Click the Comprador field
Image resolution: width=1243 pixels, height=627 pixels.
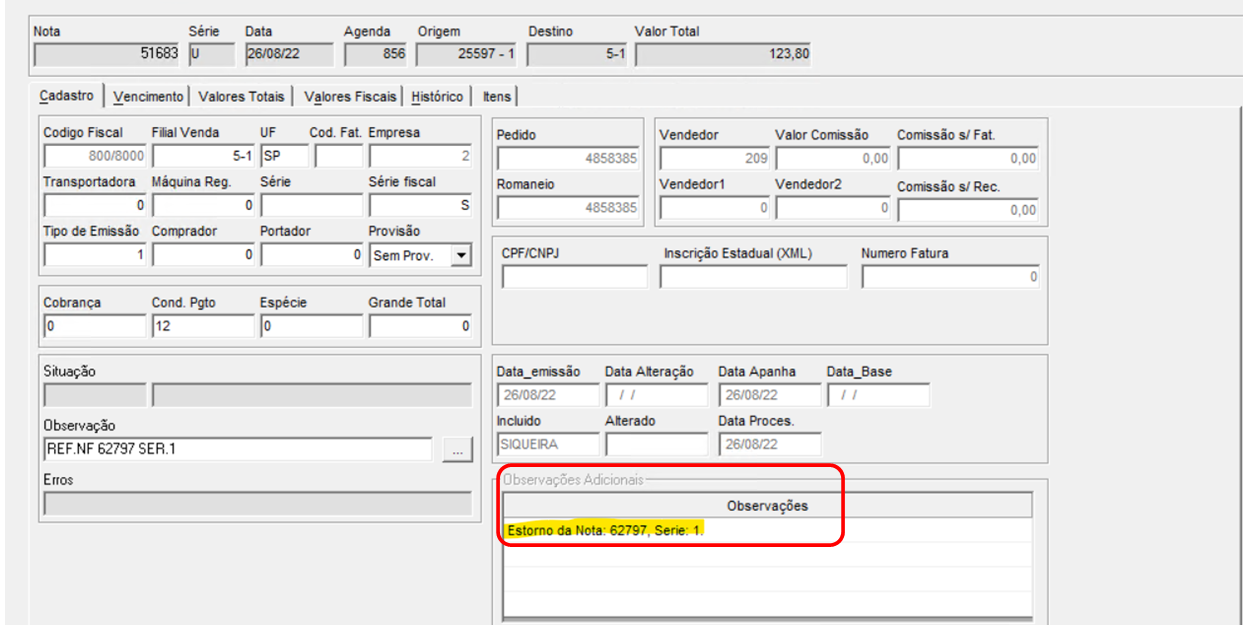(204, 255)
